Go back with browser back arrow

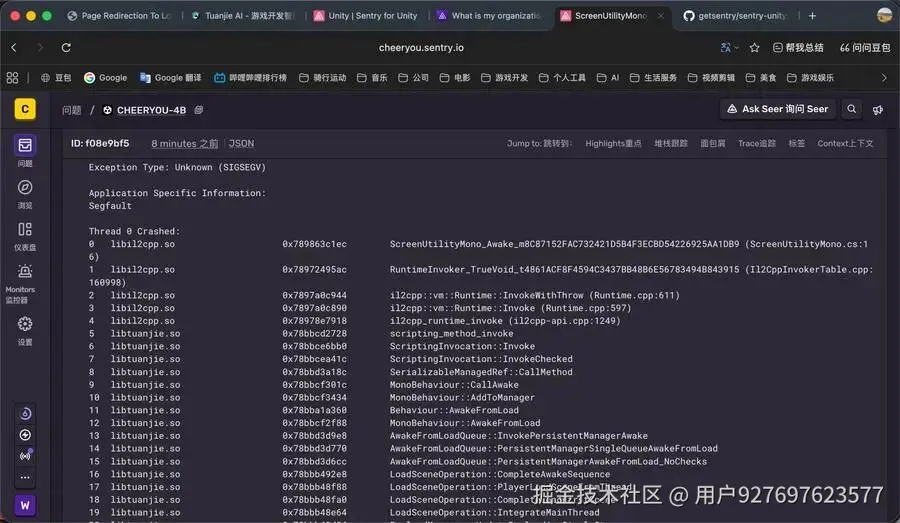point(14,48)
